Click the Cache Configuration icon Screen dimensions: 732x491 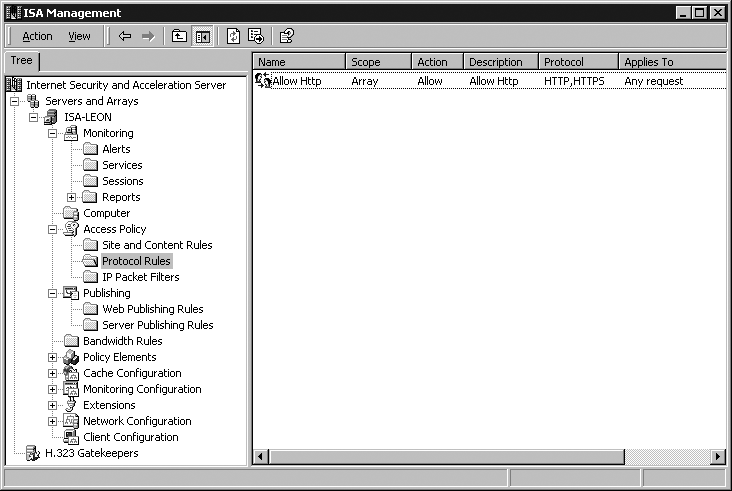71,373
